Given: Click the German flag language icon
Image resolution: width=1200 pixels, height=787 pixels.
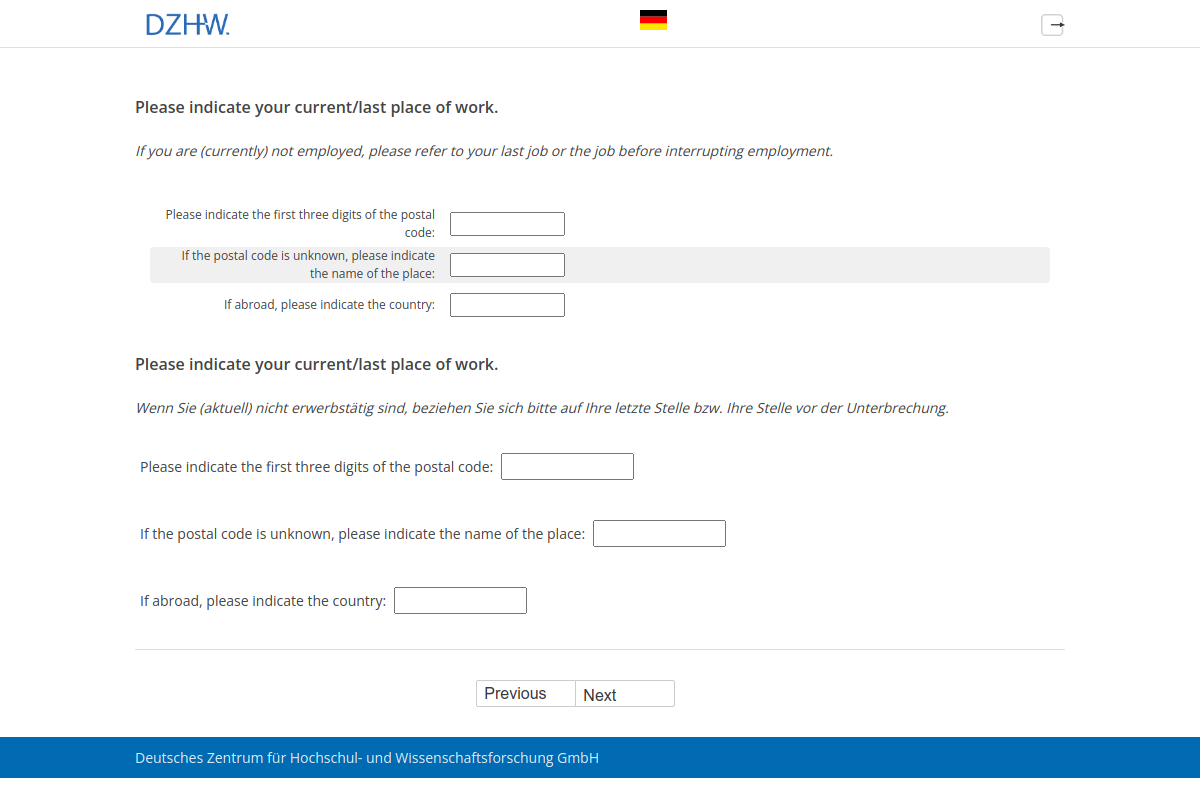Looking at the screenshot, I should click(x=653, y=19).
